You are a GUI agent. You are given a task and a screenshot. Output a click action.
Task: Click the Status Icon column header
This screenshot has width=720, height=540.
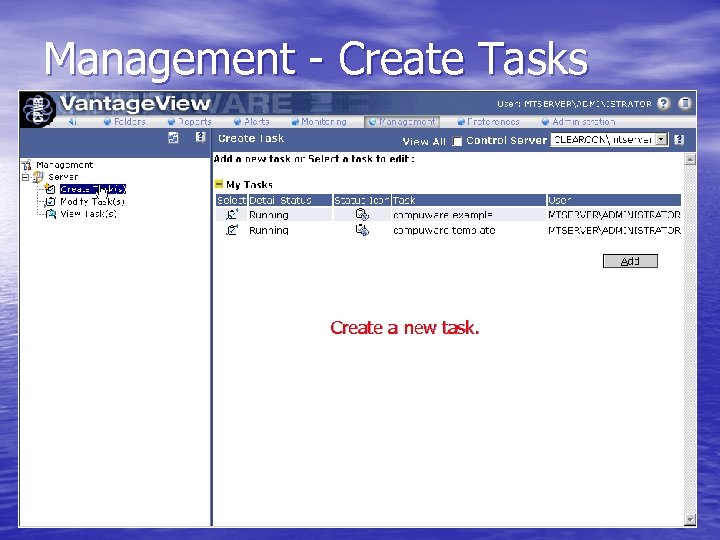362,200
